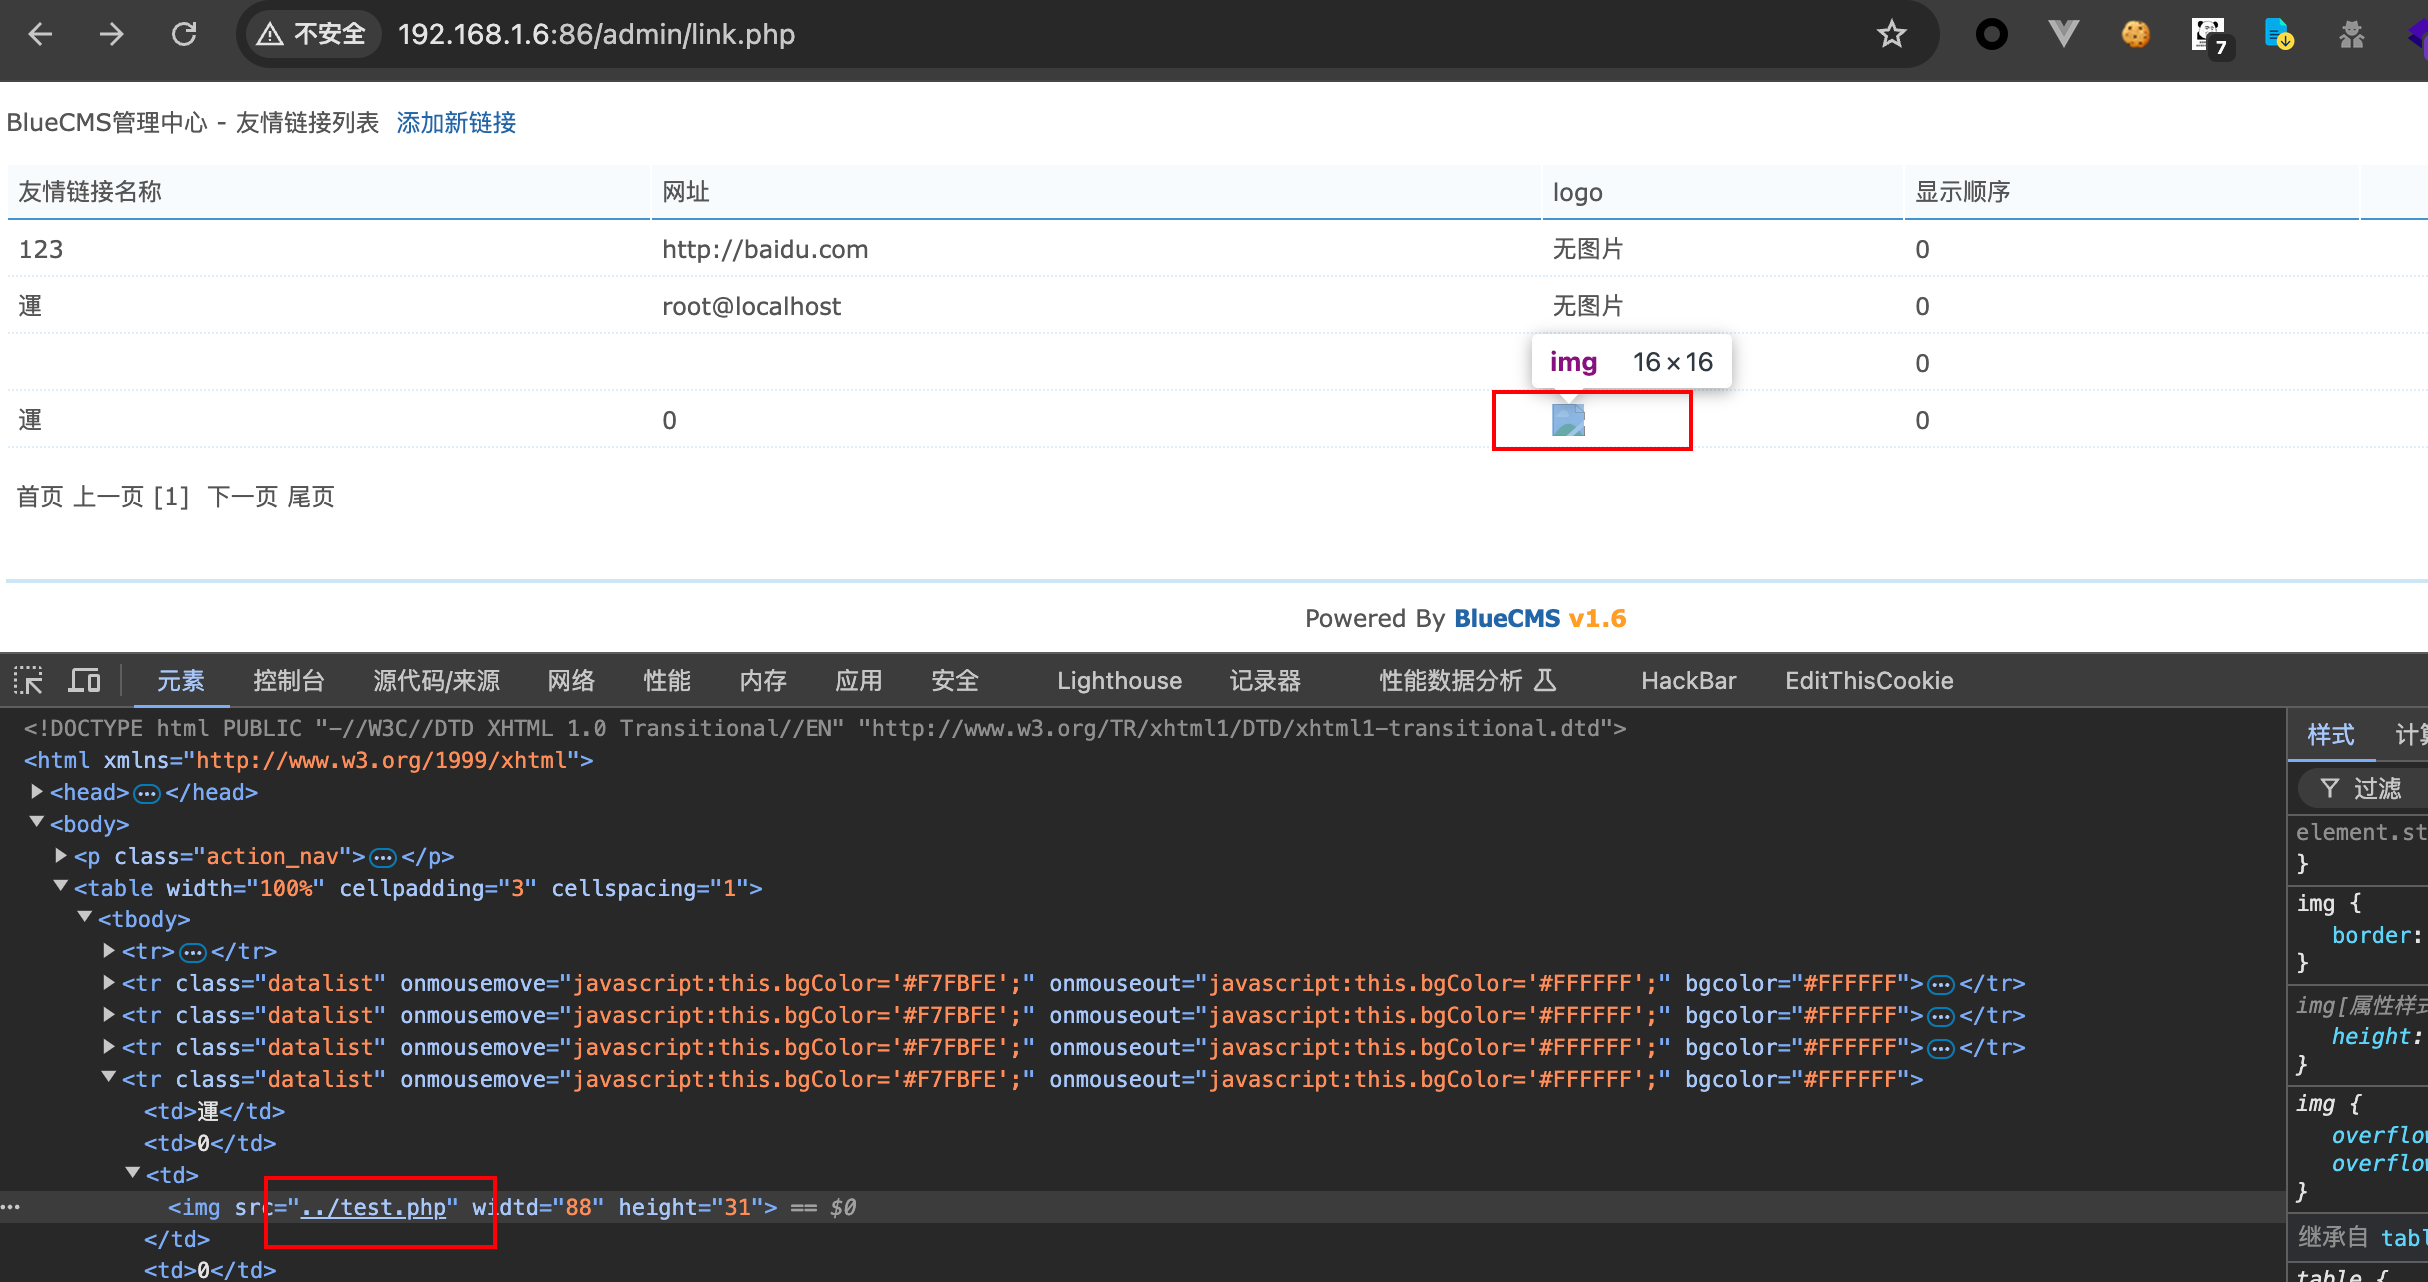
Task: Collapse the expanded tr datalist node
Action: [109, 1078]
